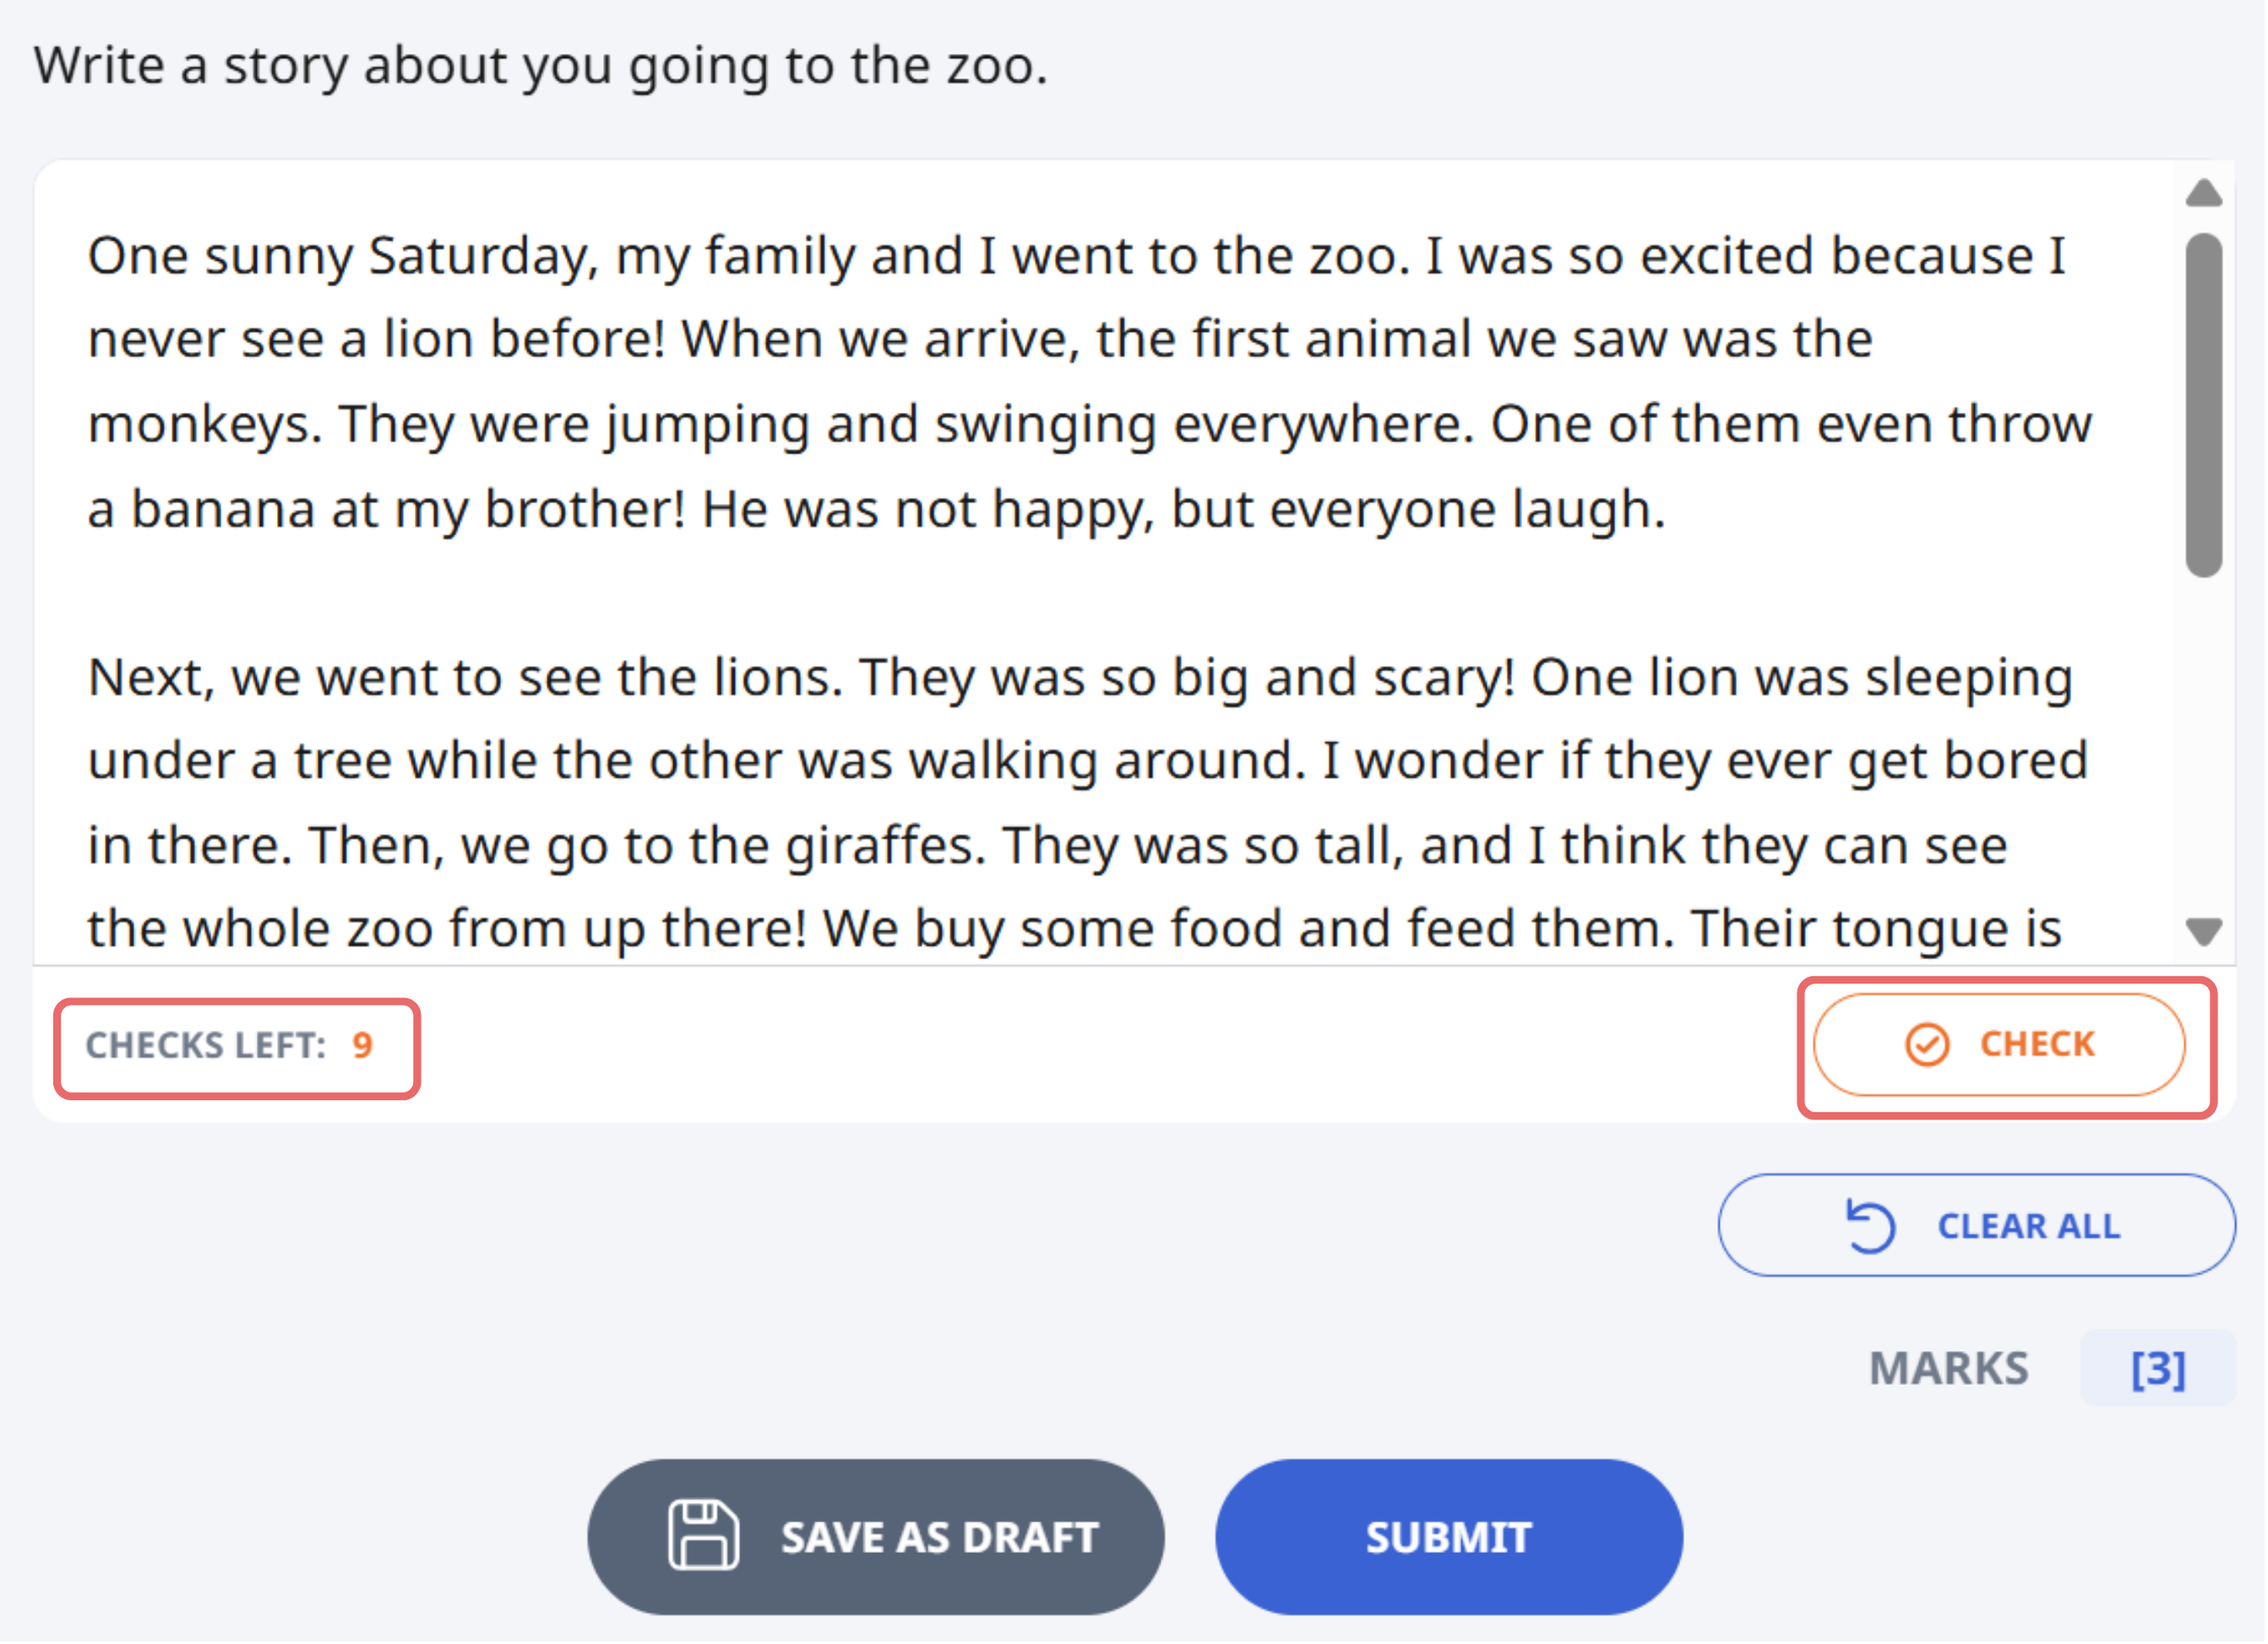Click the scrollbar track below the thumb
This screenshot has width=2268, height=1644.
(2205, 745)
